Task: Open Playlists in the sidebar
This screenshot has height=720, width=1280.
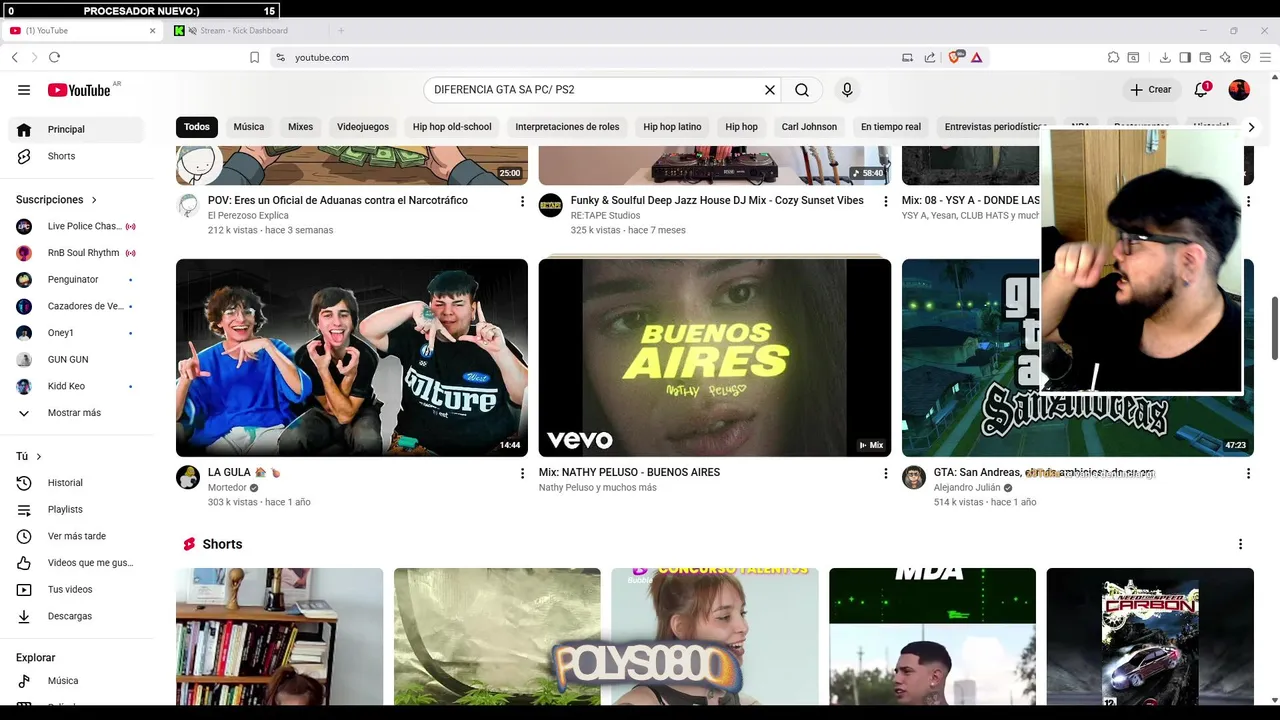Action: [x=76, y=509]
